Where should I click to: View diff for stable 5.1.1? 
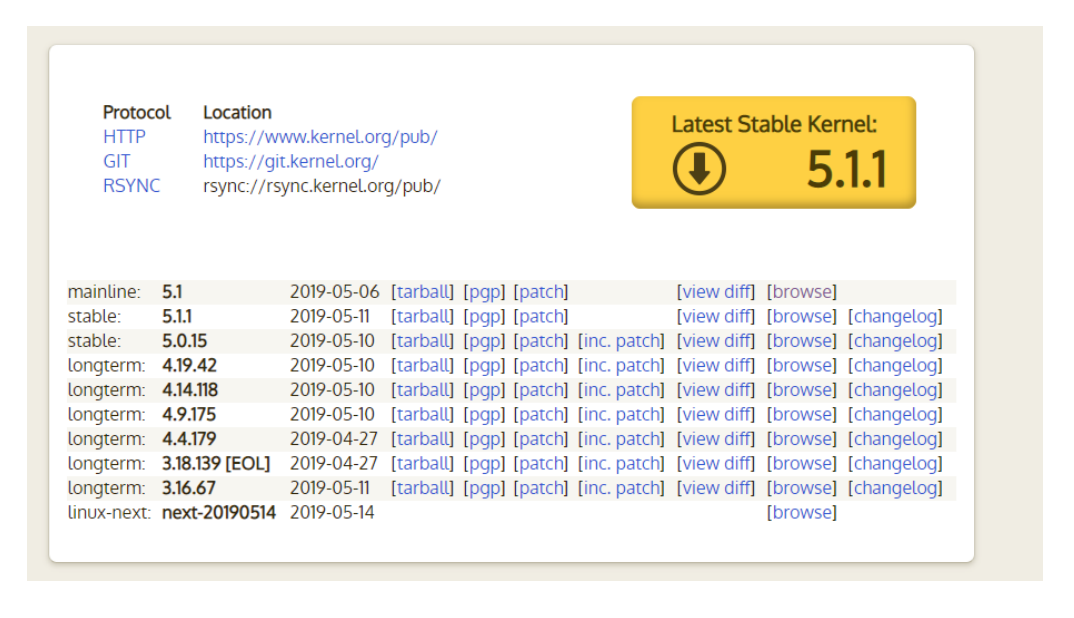(716, 317)
